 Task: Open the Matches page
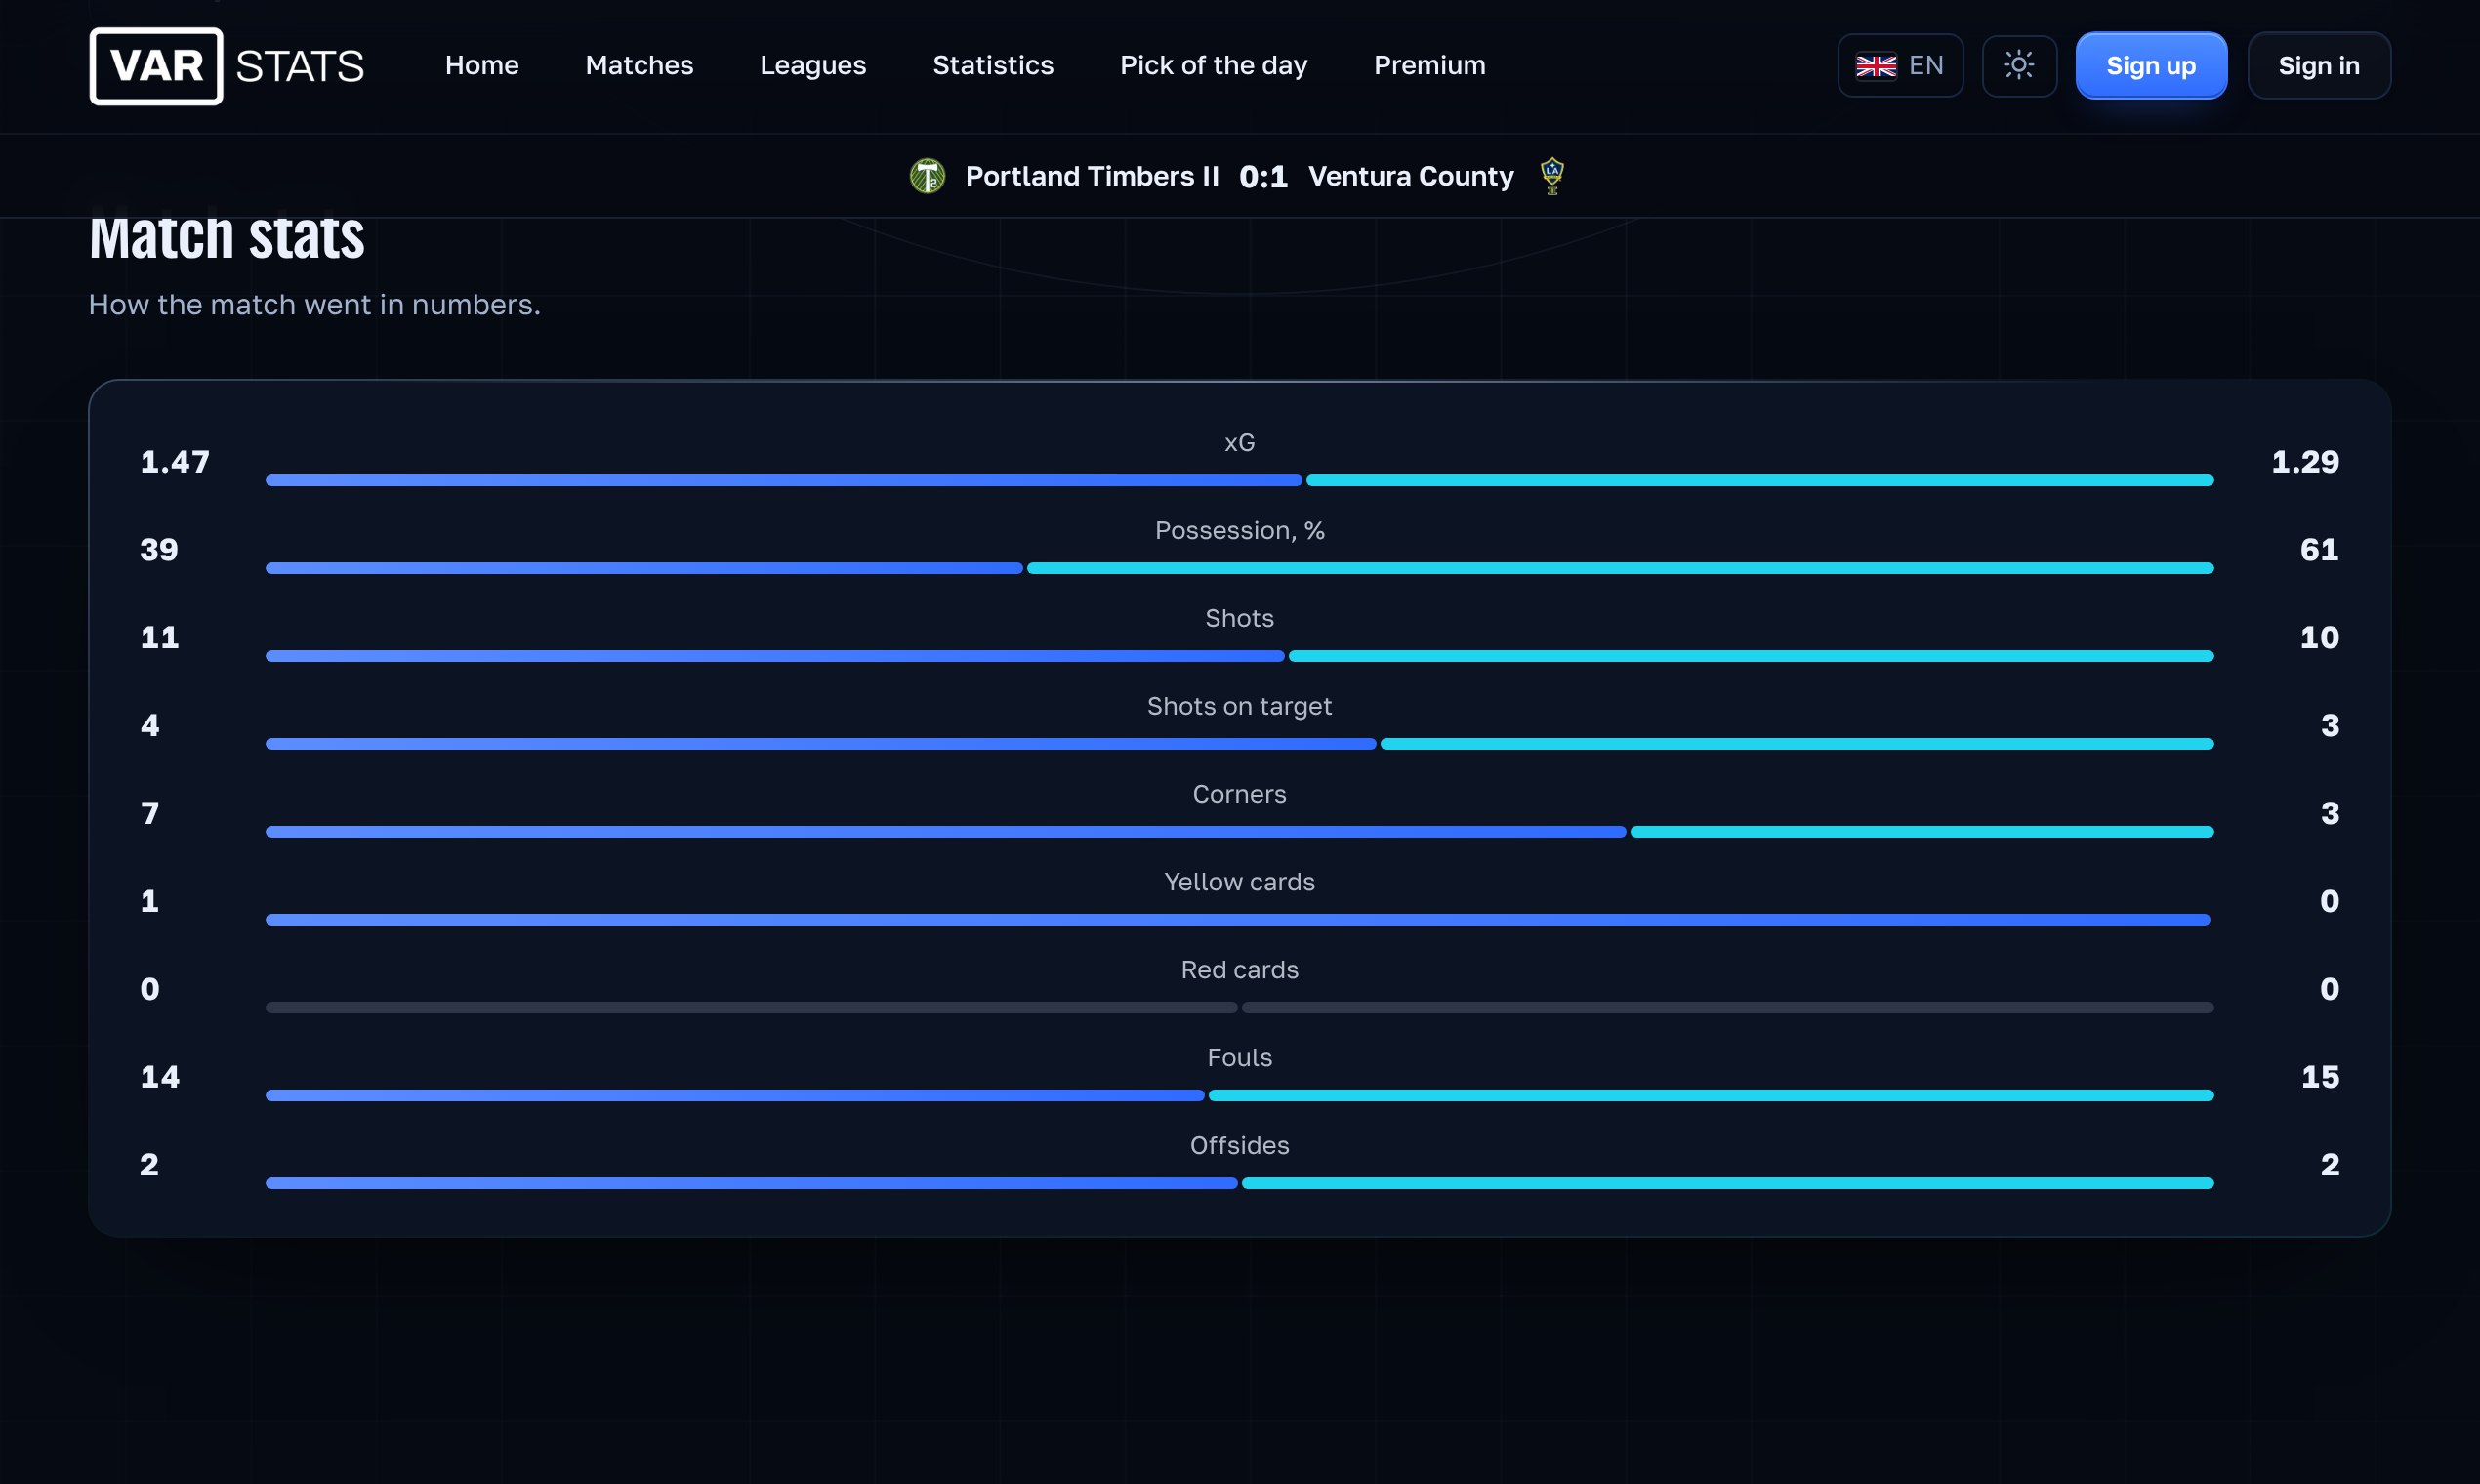click(639, 66)
